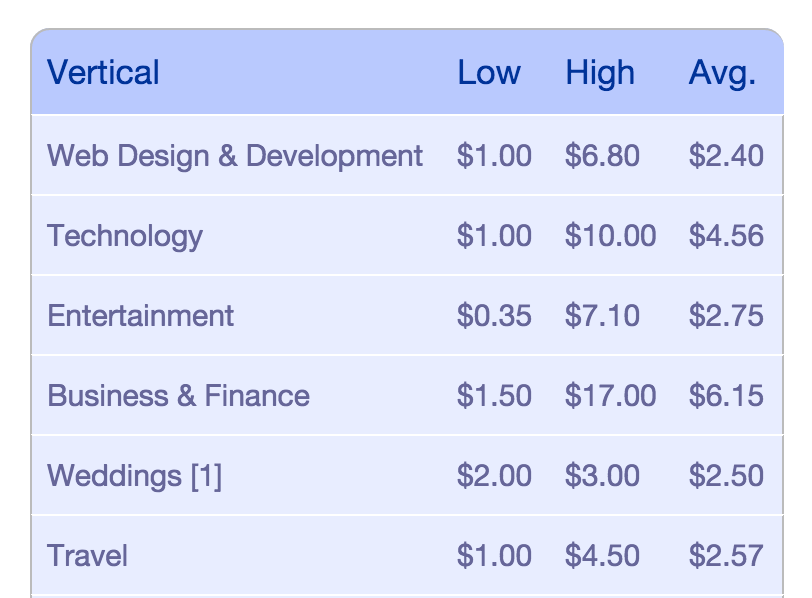Screen dimensions: 812x598
Task: Select the Entertainment row label
Action: (x=140, y=315)
